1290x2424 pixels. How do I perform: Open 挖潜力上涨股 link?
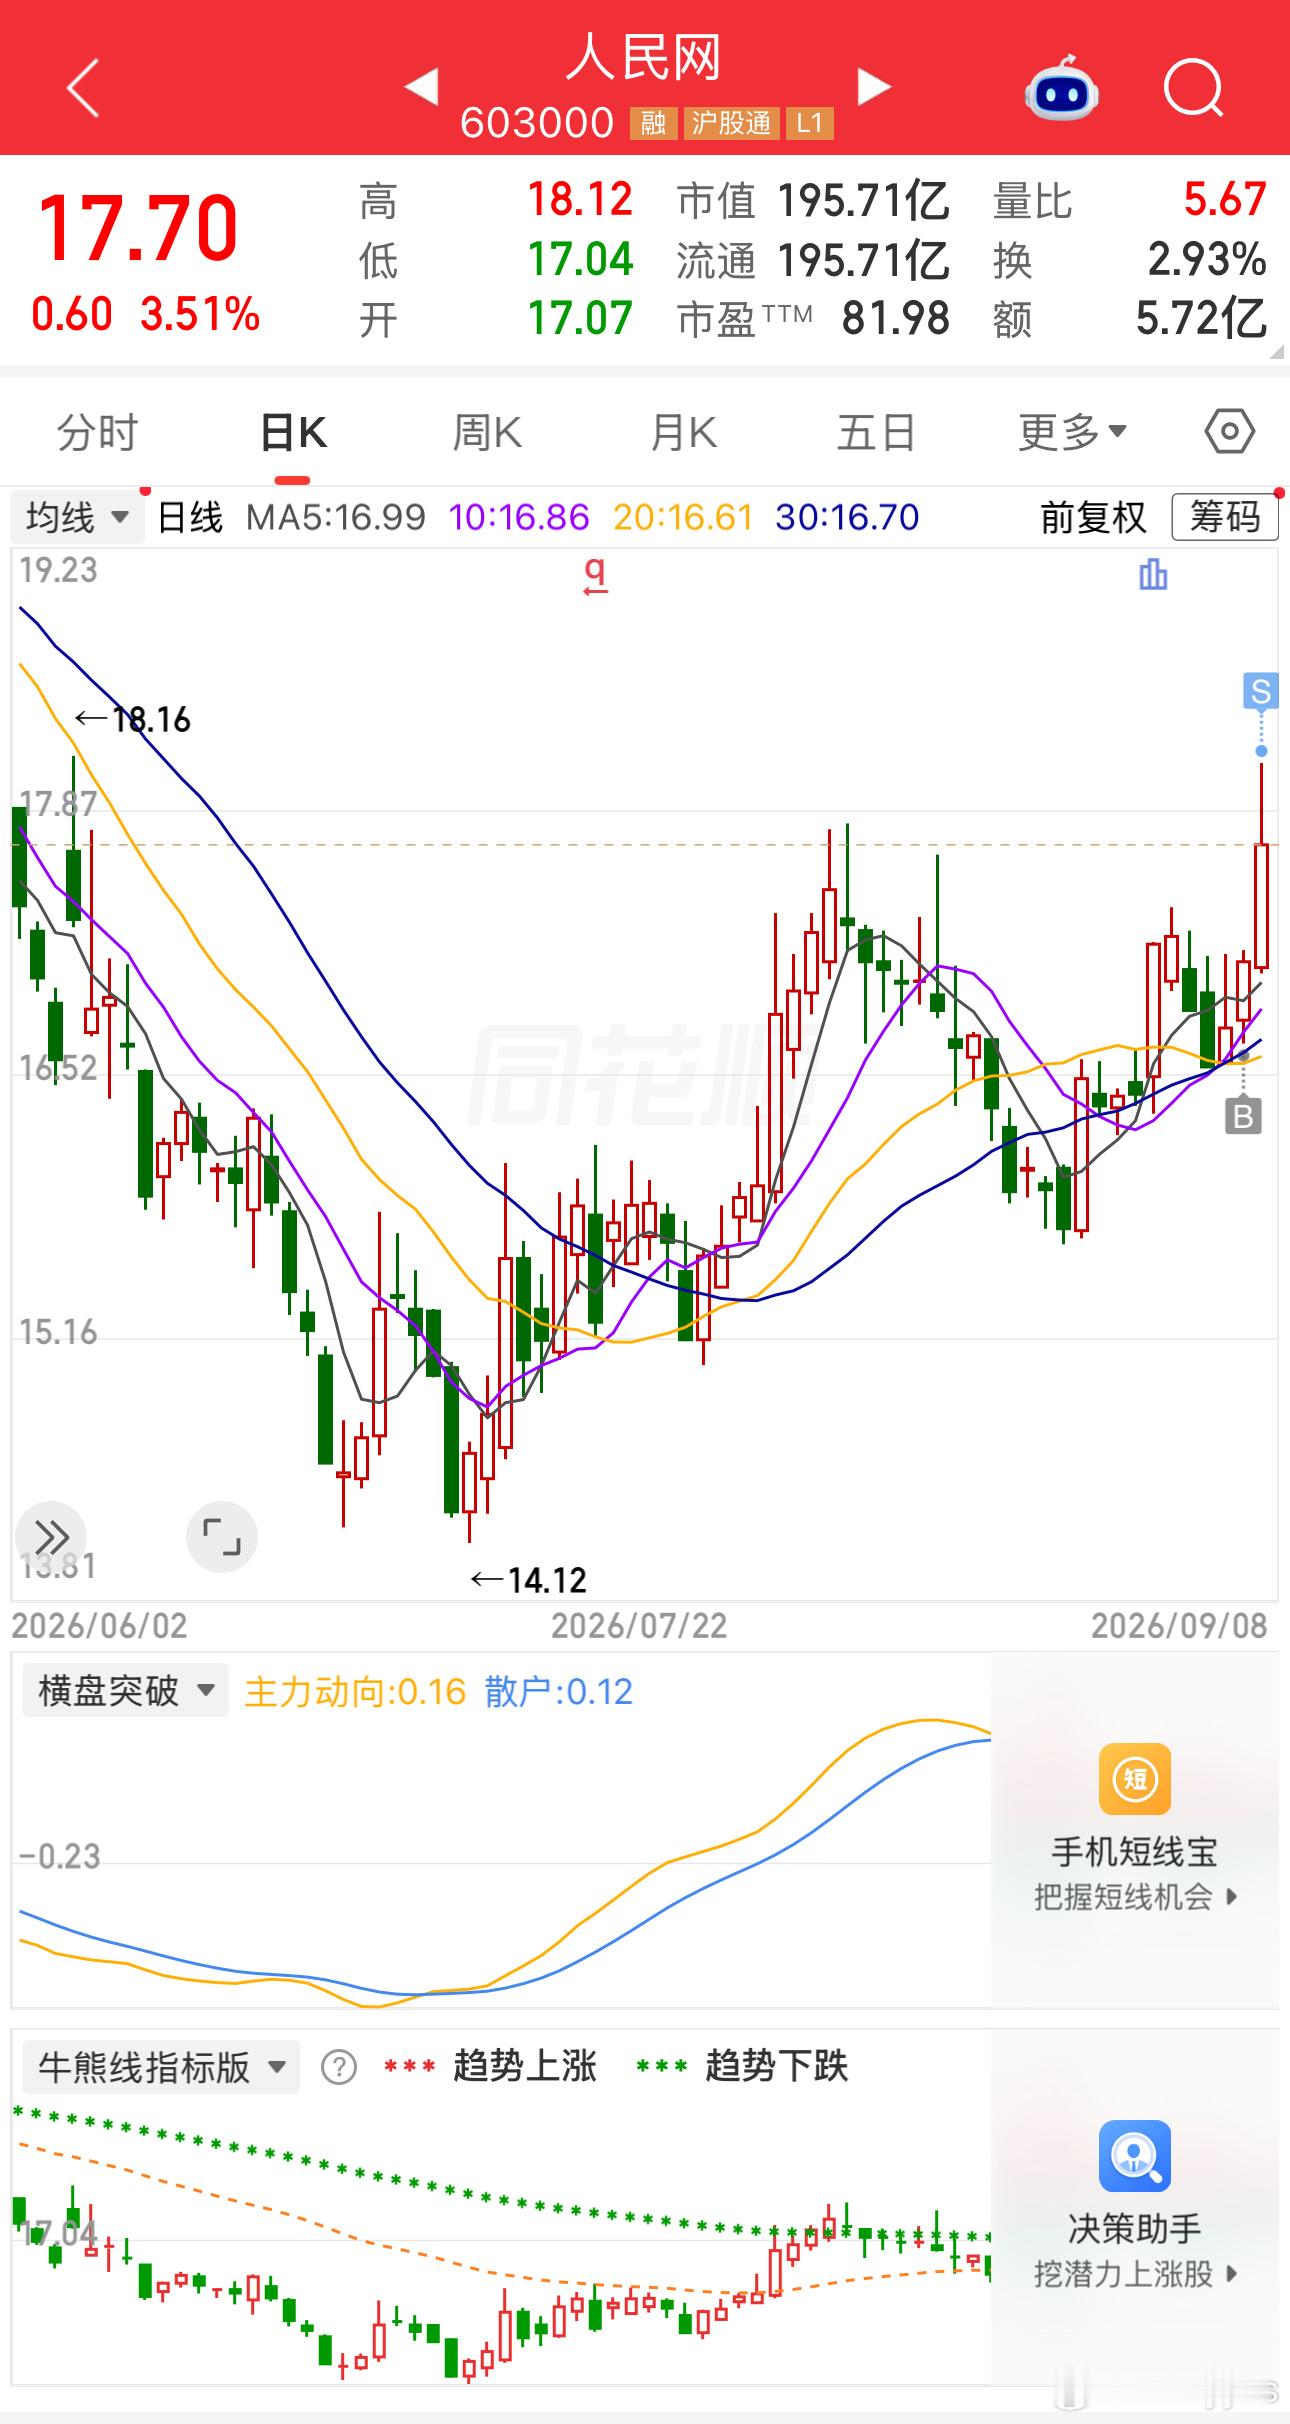coord(1136,2274)
